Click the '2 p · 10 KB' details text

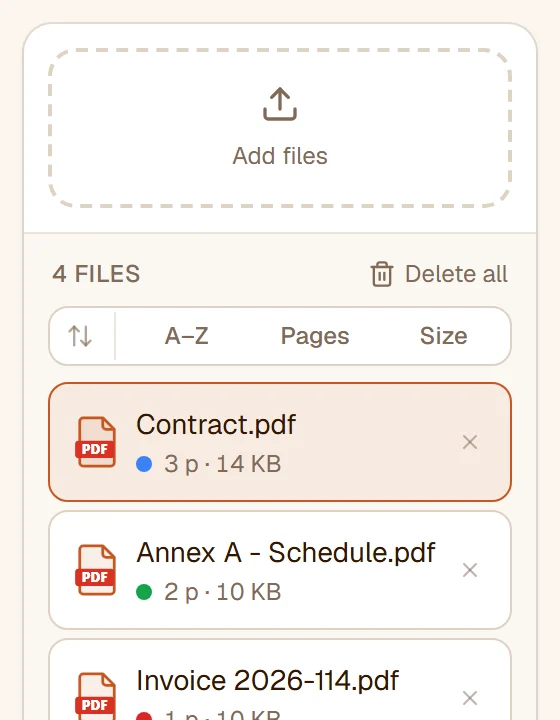(x=223, y=592)
